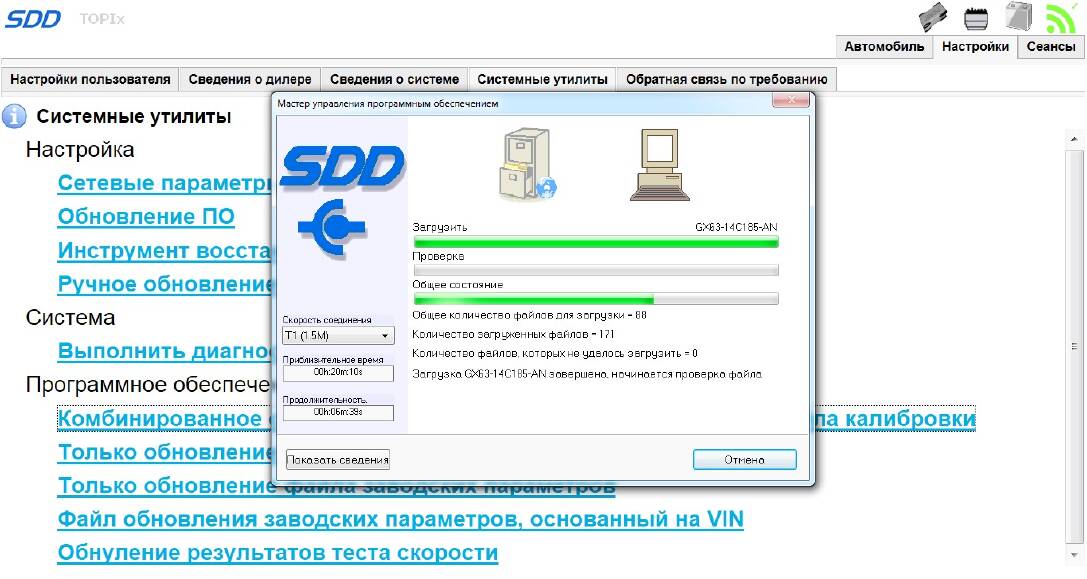Screen dimensions: 1087x579
Task: Click the Загрузка GX63-14C185-AN завершена status message
Action: [x=587, y=374]
